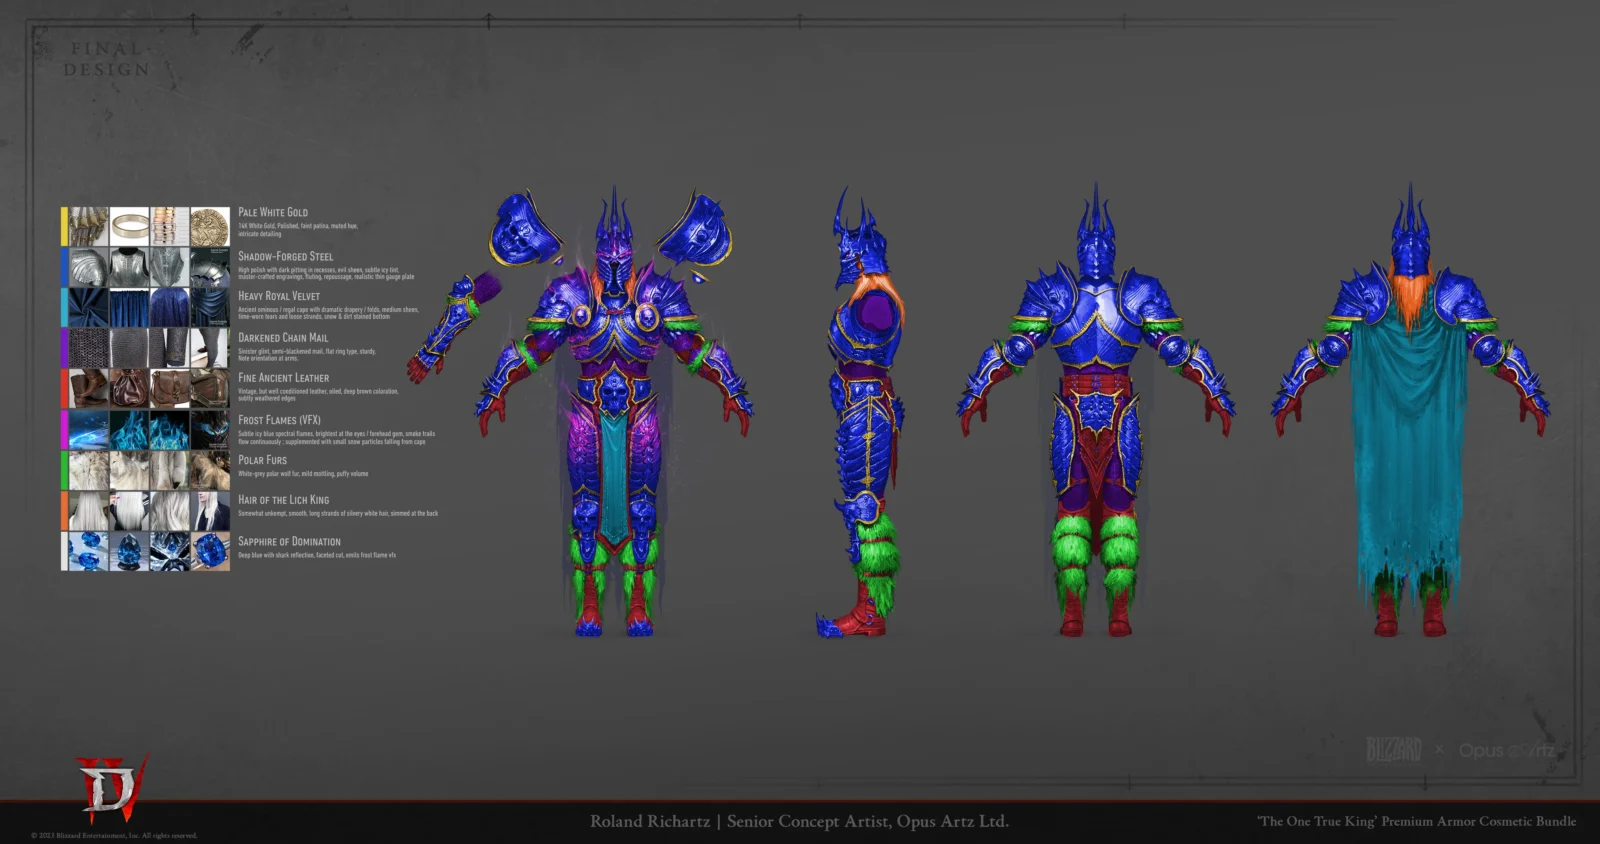Choose the green Polar Furs color swatch
The image size is (1600, 844).
(x=64, y=470)
